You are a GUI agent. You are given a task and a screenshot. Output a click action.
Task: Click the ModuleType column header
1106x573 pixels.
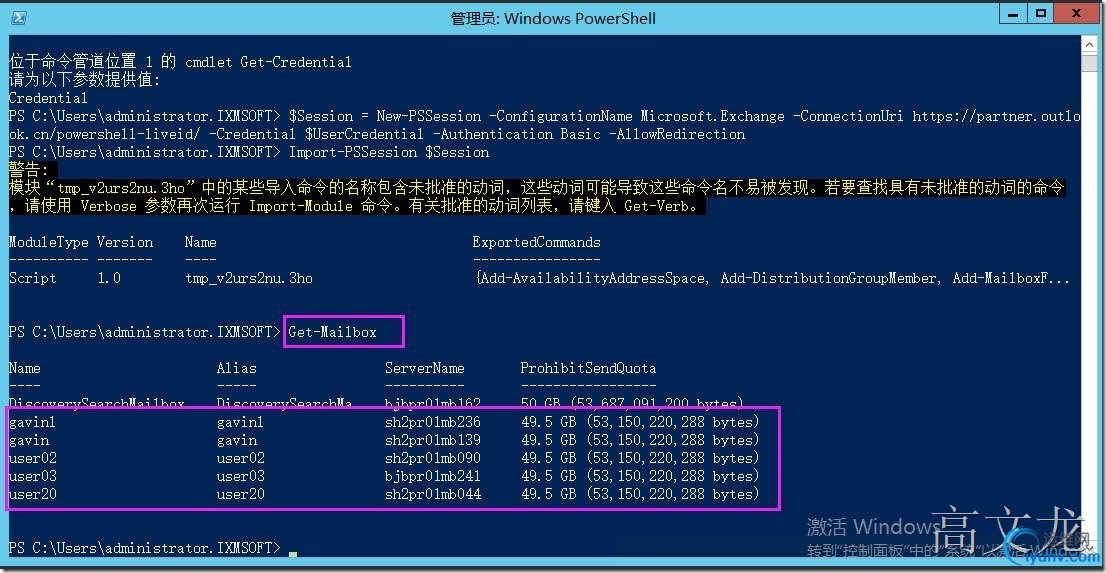[49, 242]
